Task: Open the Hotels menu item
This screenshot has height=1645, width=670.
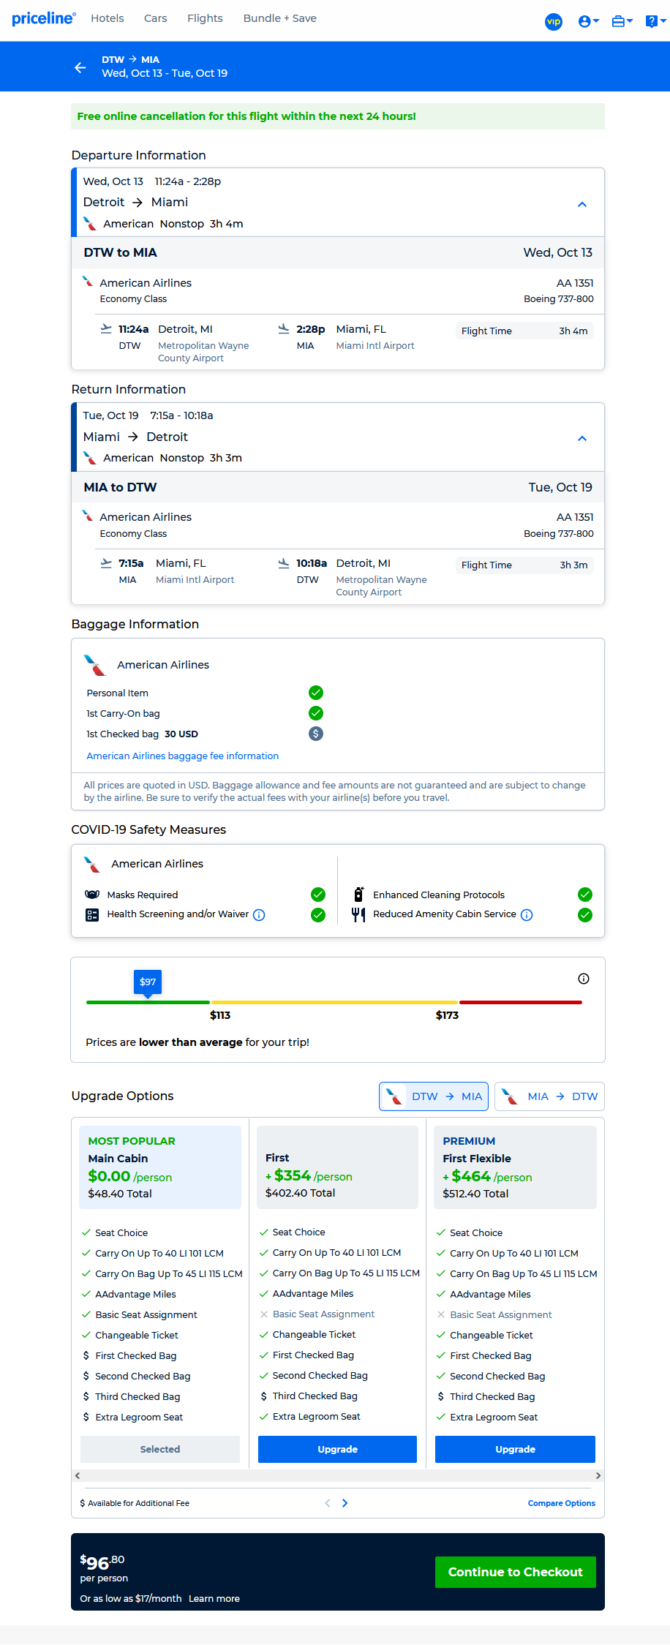Action: (107, 18)
